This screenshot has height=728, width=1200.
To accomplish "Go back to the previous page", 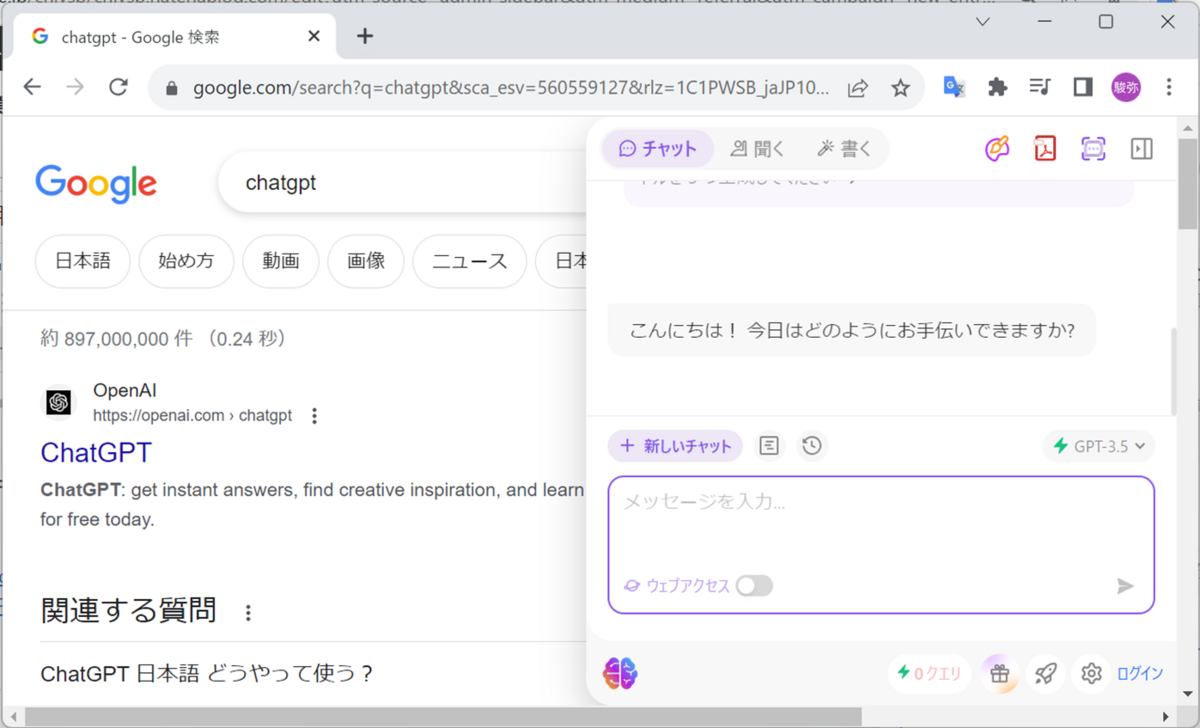I will [32, 87].
